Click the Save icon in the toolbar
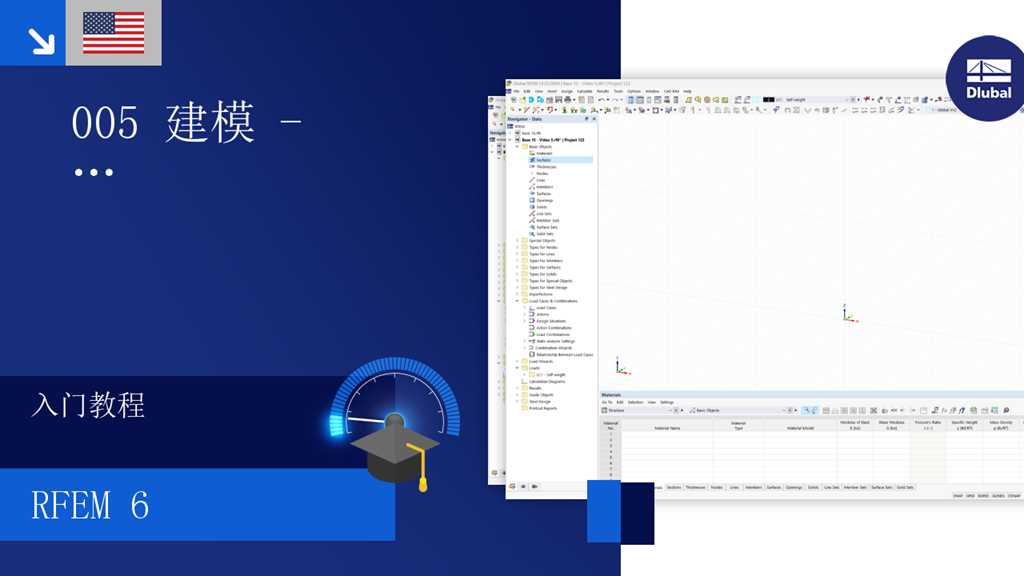This screenshot has height=576, width=1024. [558, 100]
